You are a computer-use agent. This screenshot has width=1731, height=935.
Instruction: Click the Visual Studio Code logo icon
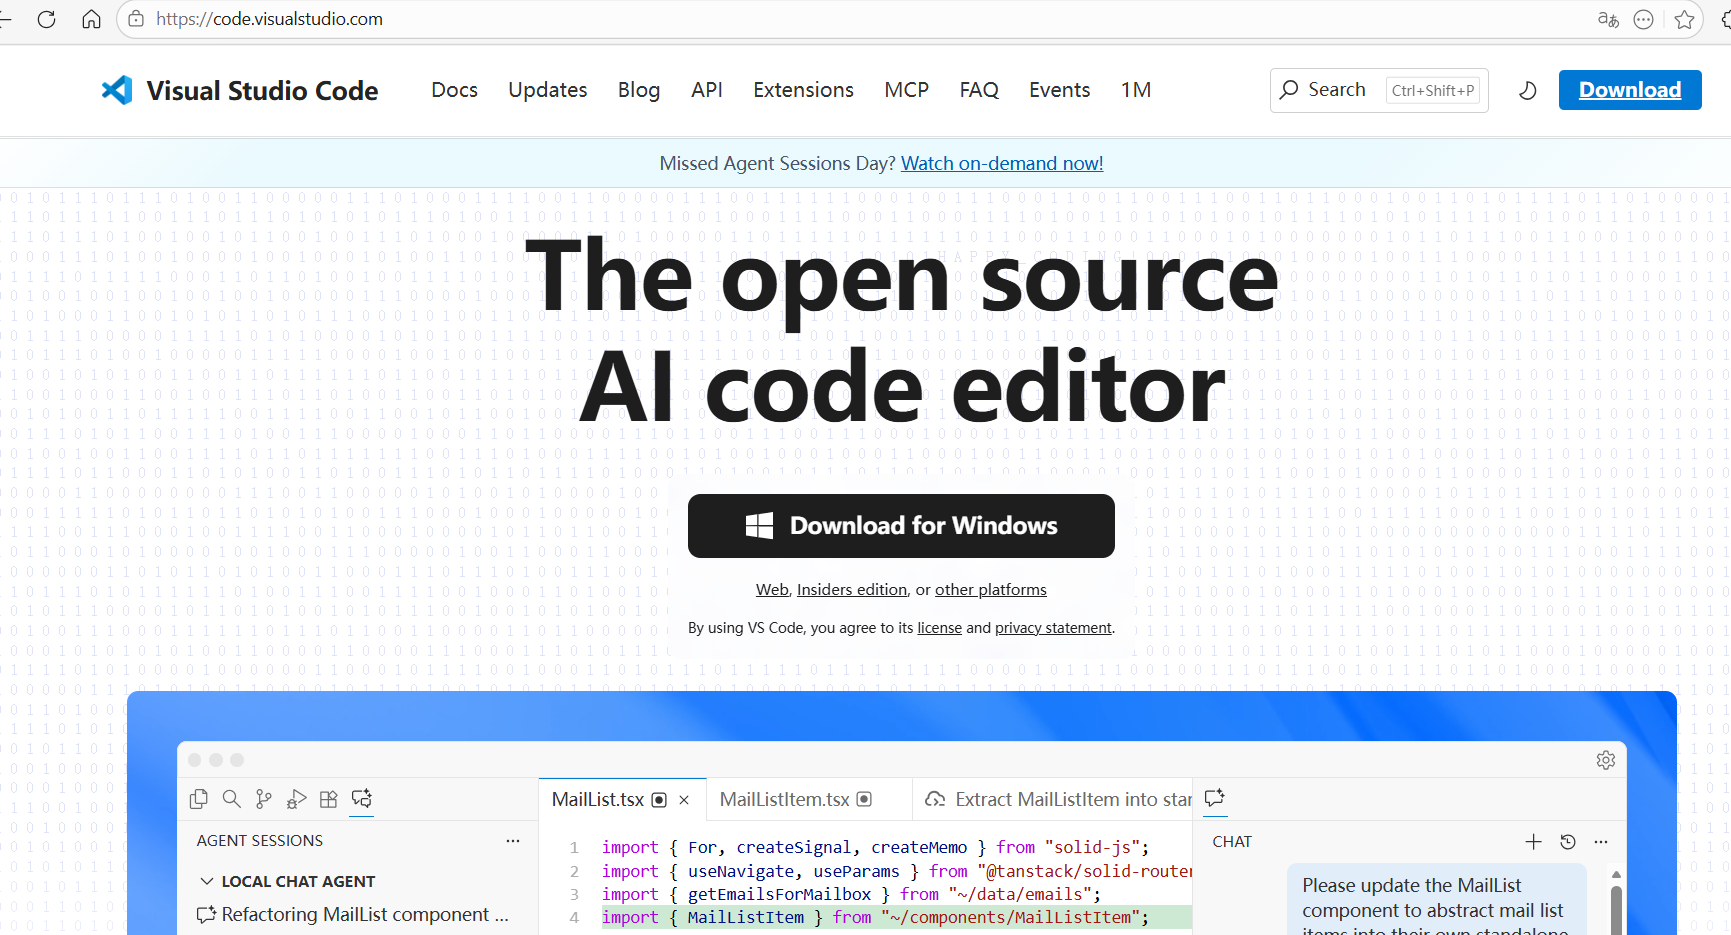point(117,90)
